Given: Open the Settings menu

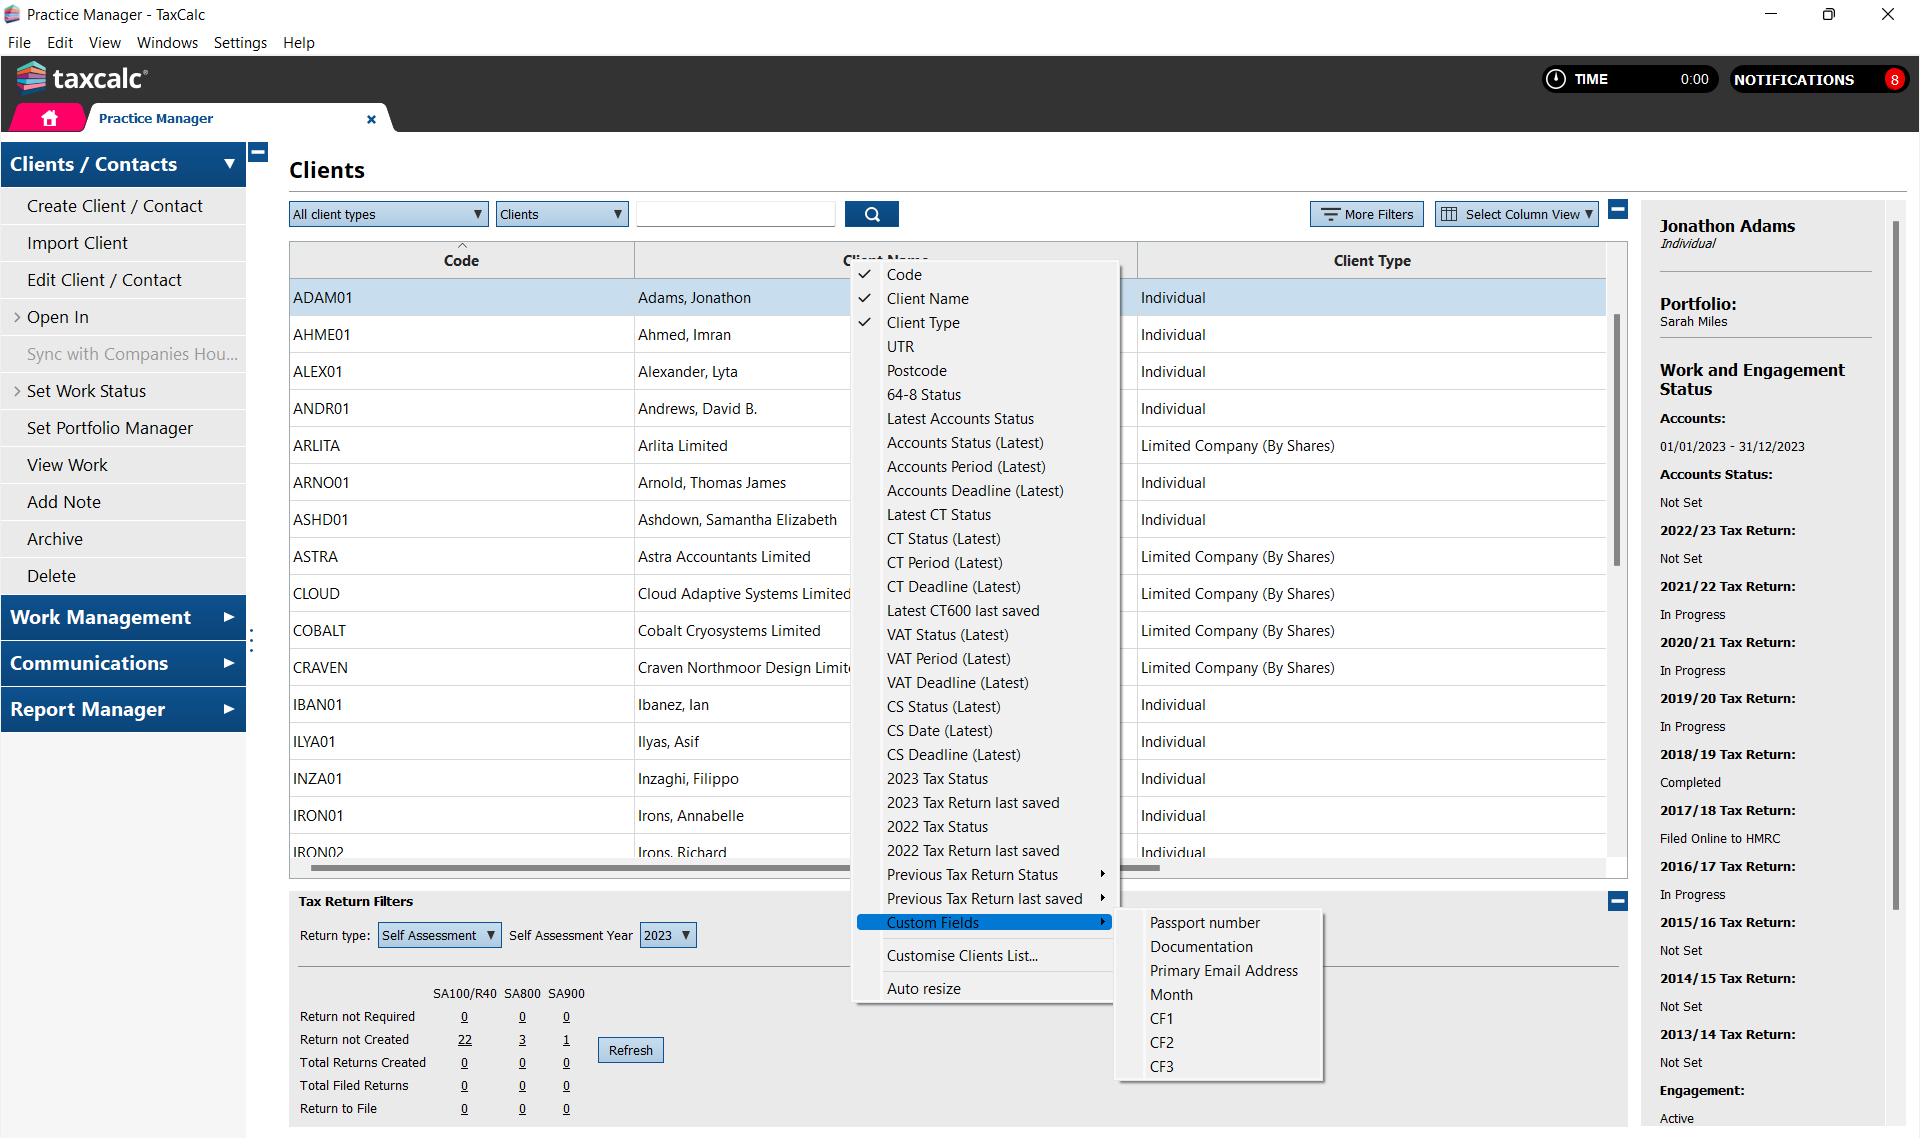Looking at the screenshot, I should [240, 42].
